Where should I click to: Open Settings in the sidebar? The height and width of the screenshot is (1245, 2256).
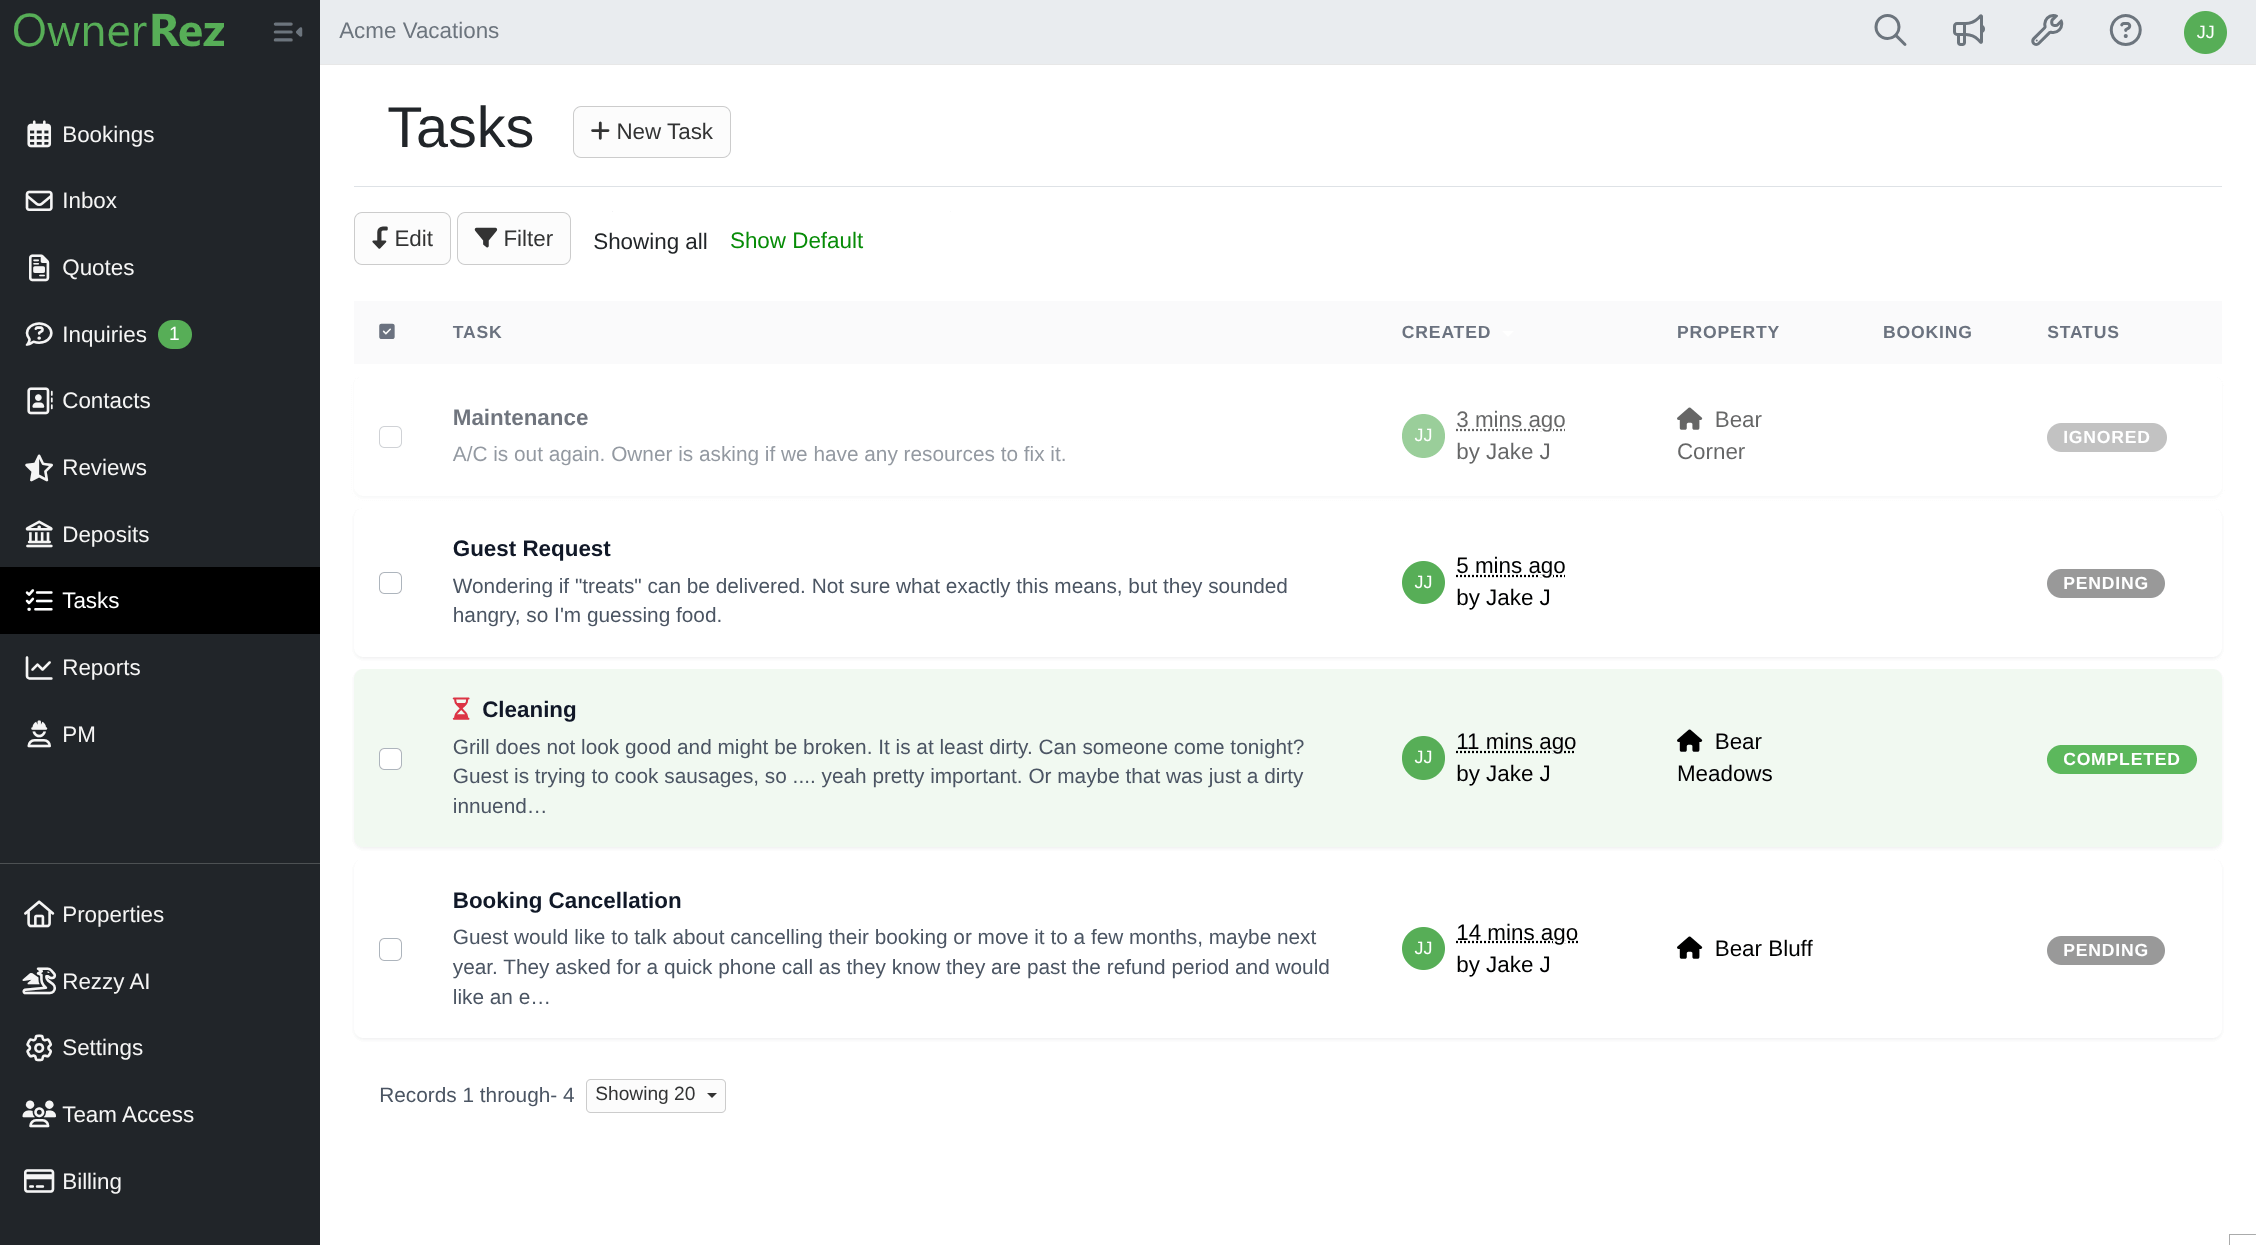160,1047
